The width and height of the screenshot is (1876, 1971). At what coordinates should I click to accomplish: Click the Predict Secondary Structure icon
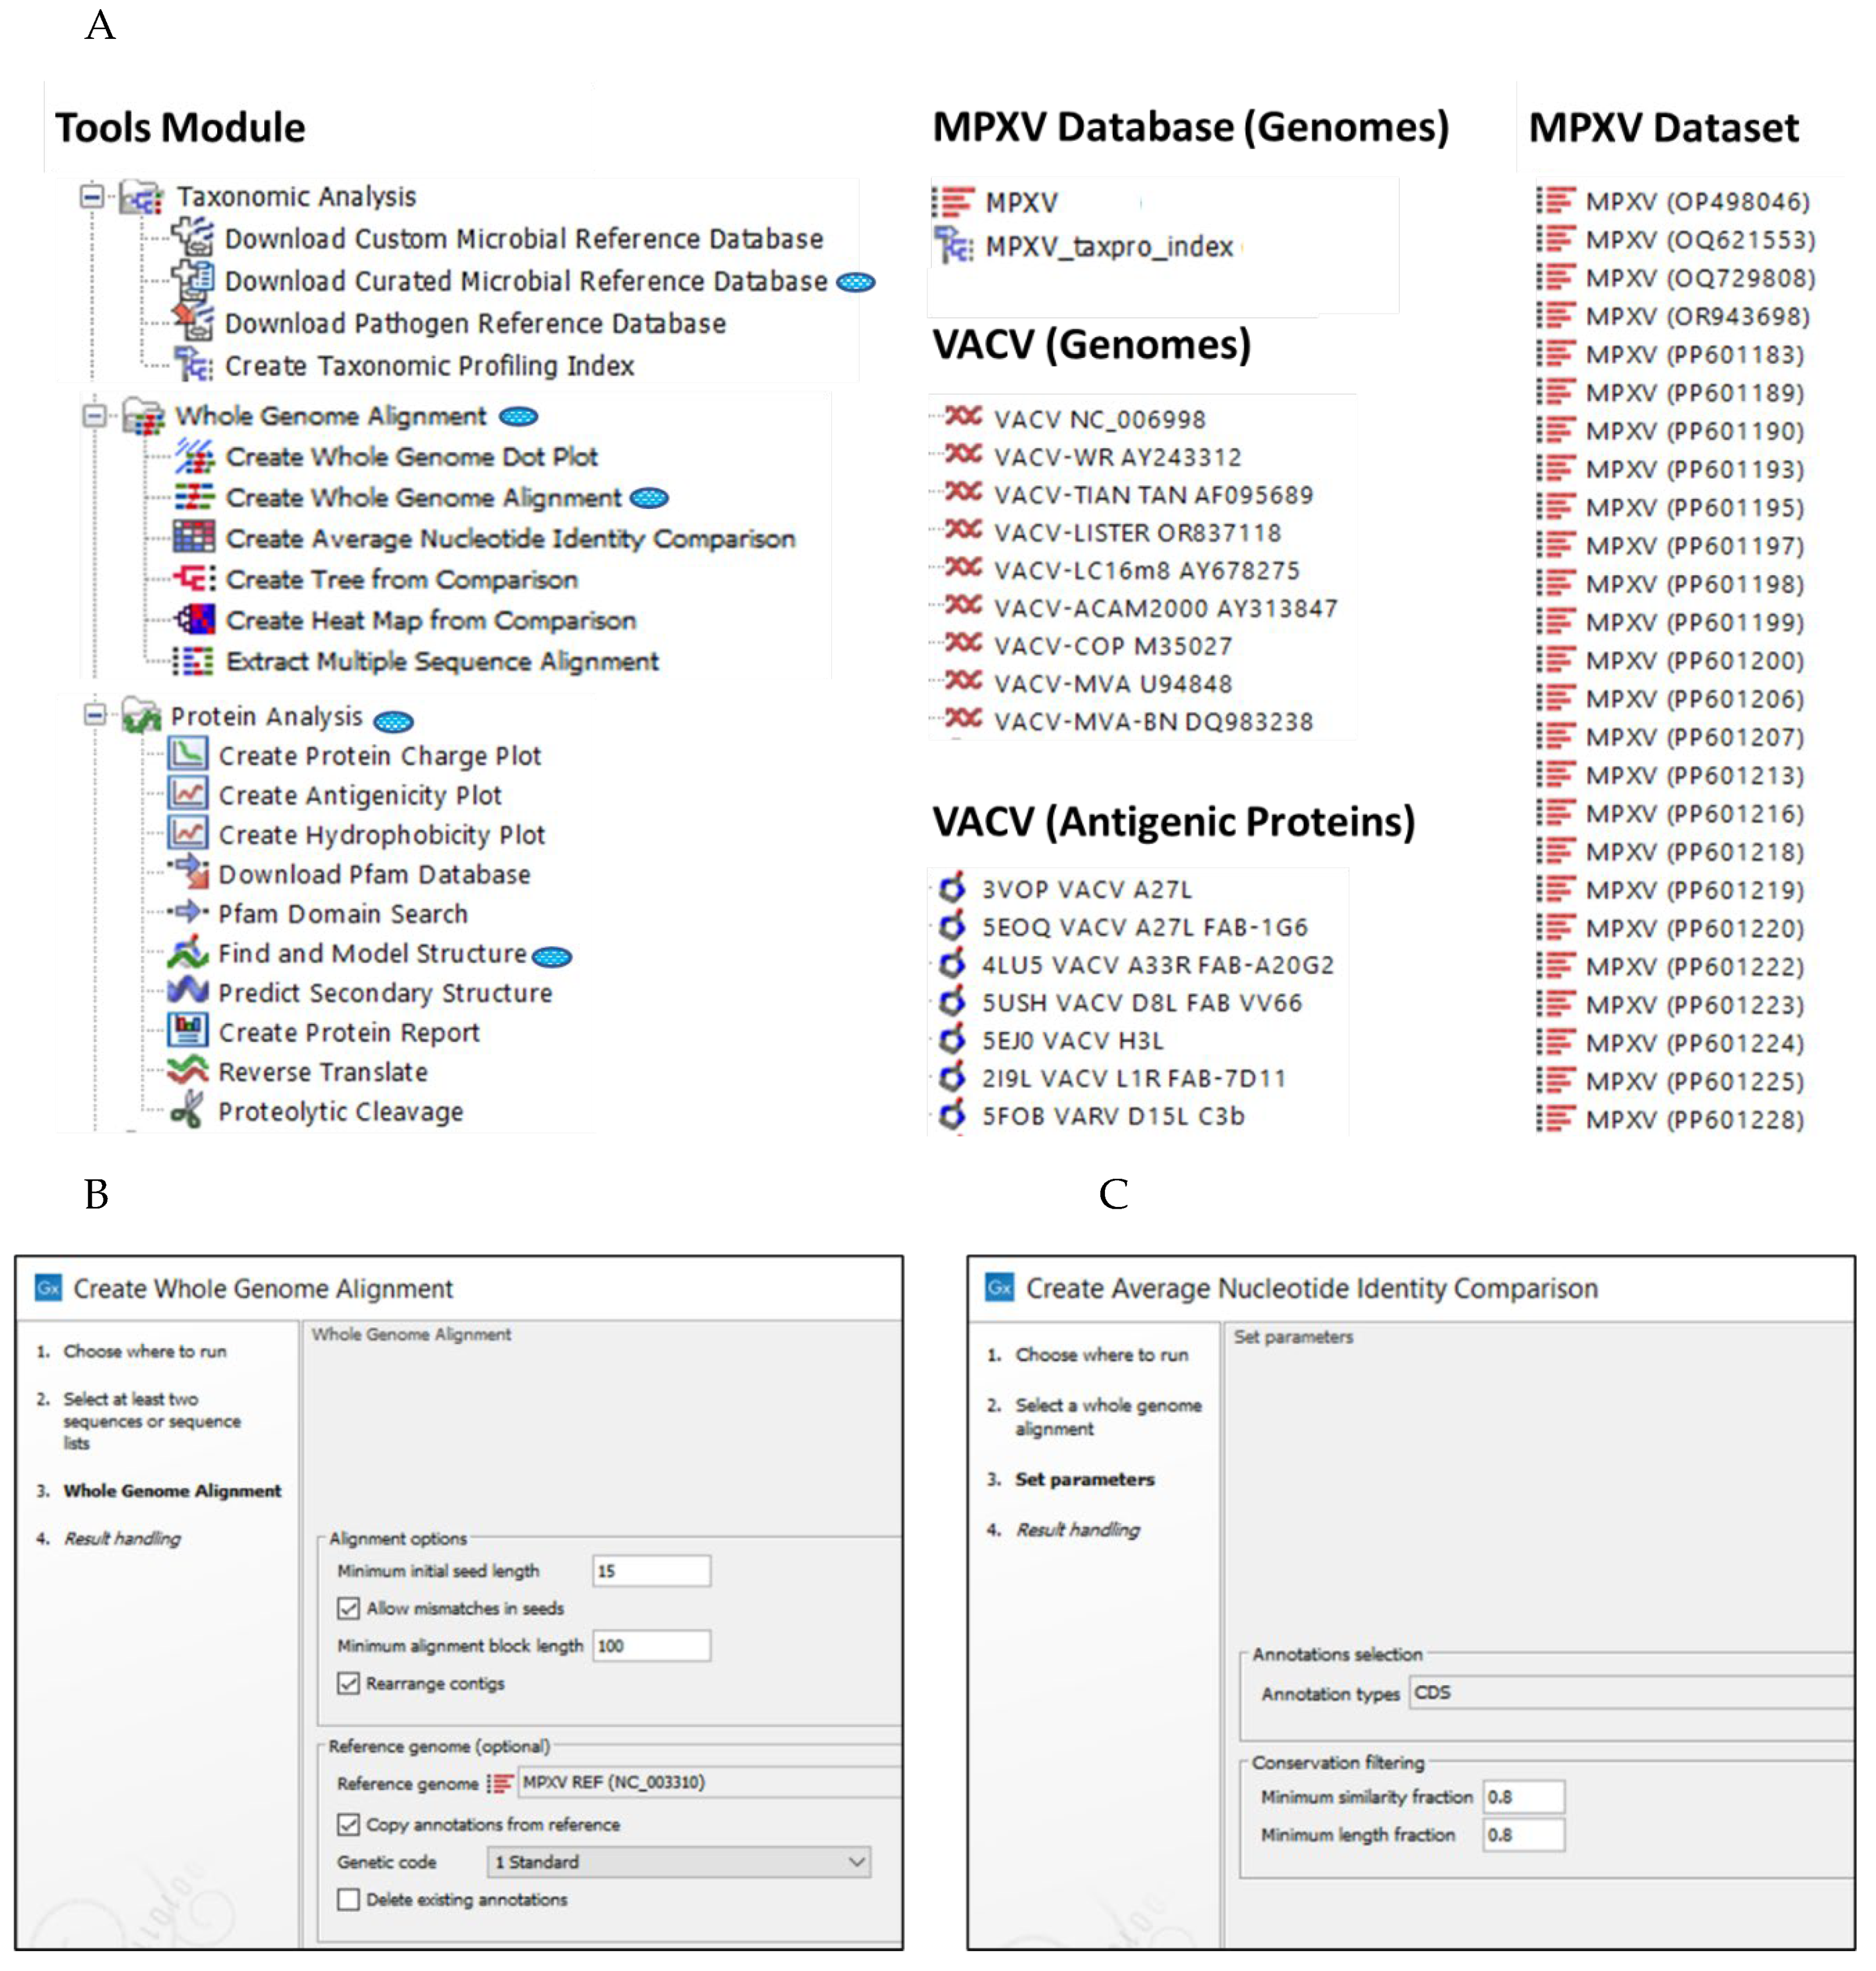[x=187, y=991]
